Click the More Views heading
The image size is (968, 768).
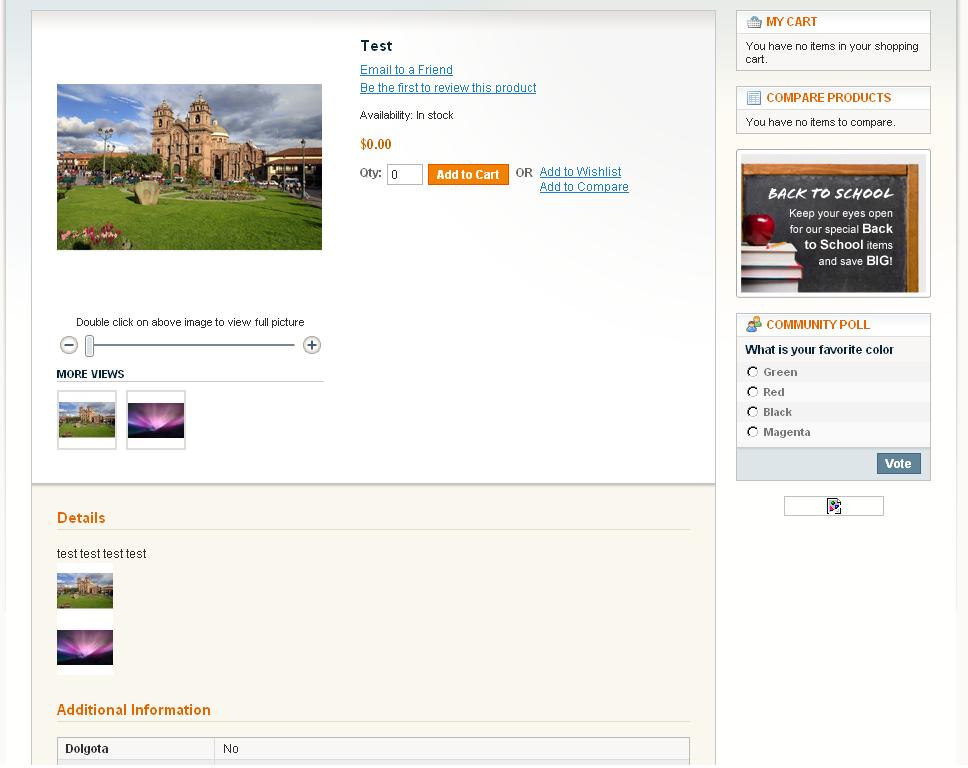pos(90,374)
